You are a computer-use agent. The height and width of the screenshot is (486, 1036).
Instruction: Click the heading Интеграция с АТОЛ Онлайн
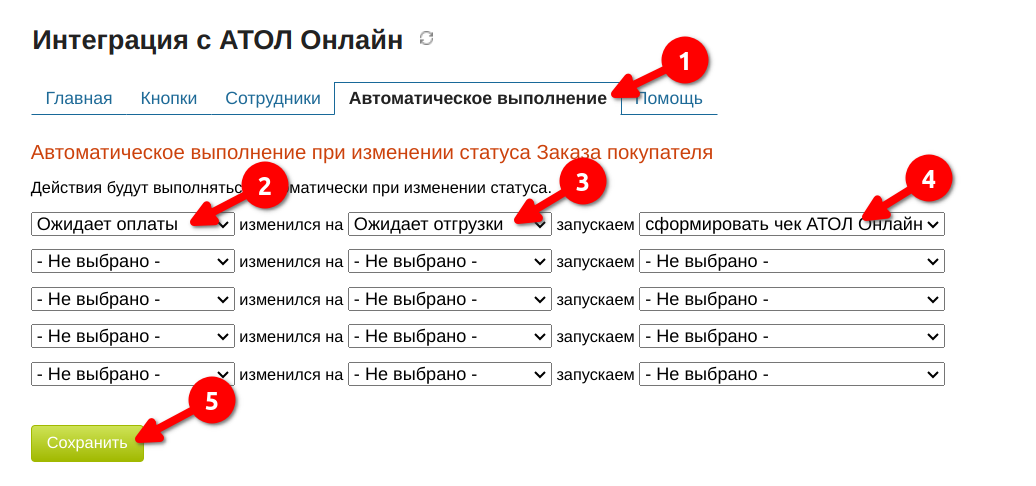[x=217, y=40]
